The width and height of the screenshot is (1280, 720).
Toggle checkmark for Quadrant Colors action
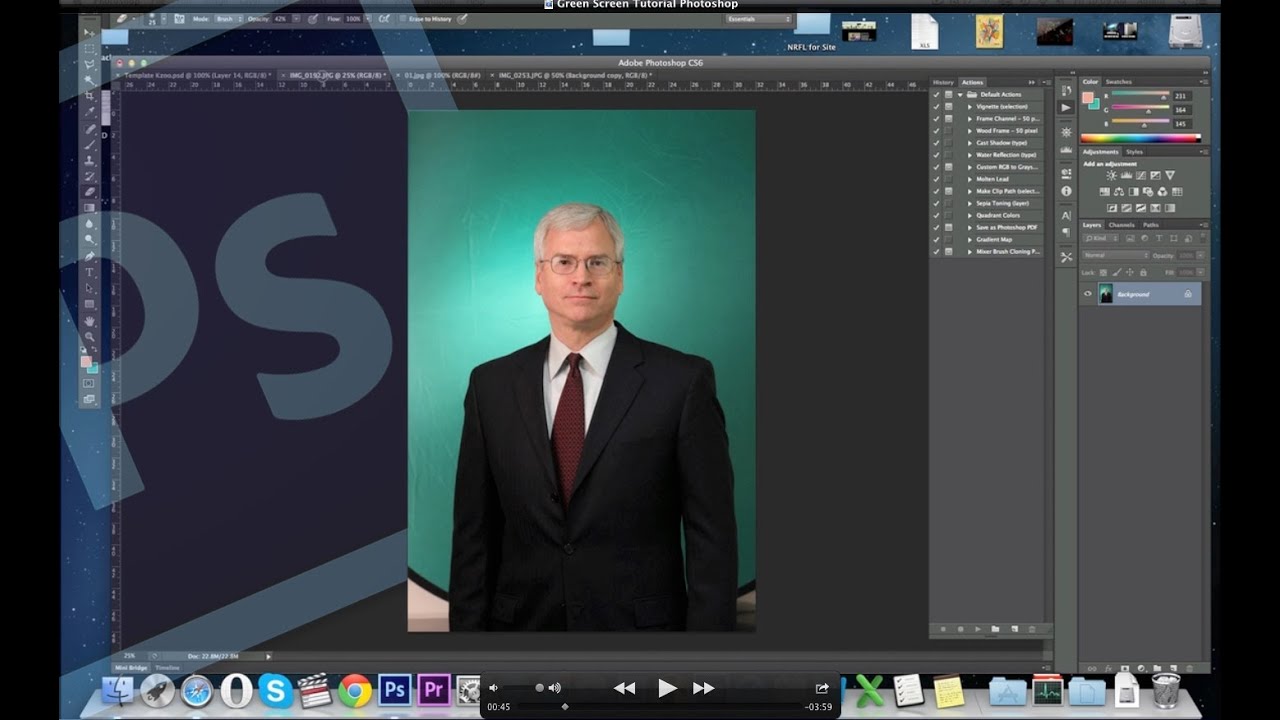click(937, 215)
